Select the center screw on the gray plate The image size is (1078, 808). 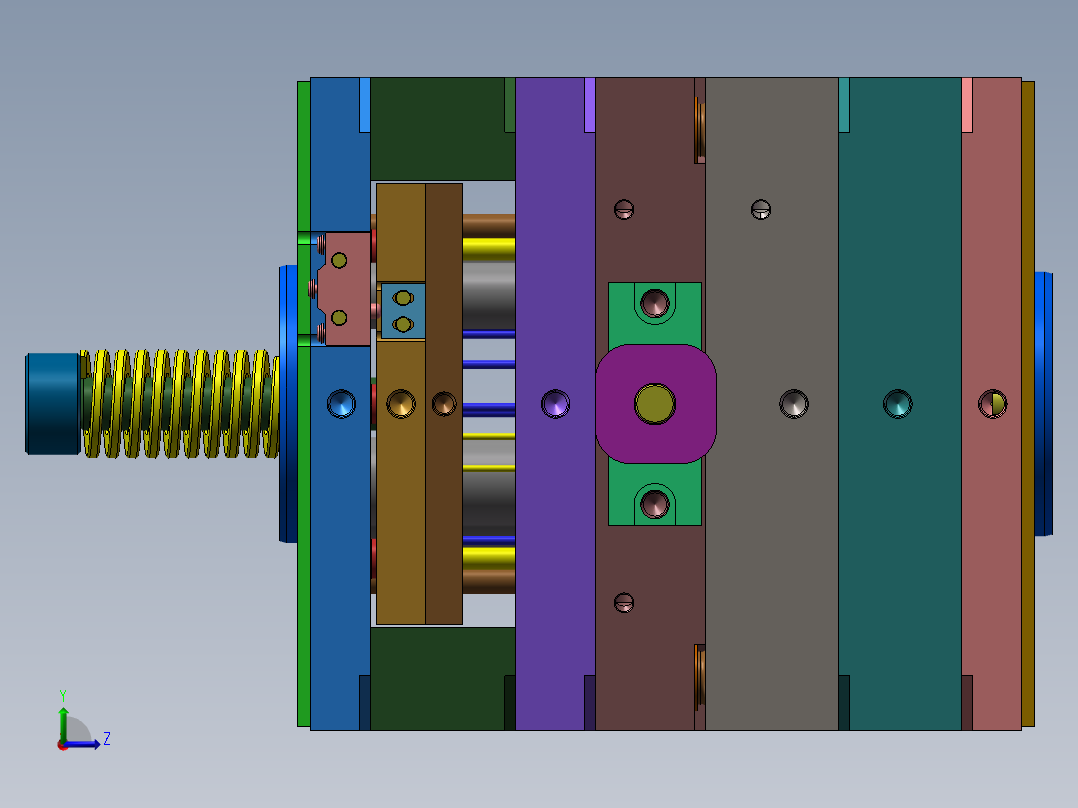(x=793, y=404)
